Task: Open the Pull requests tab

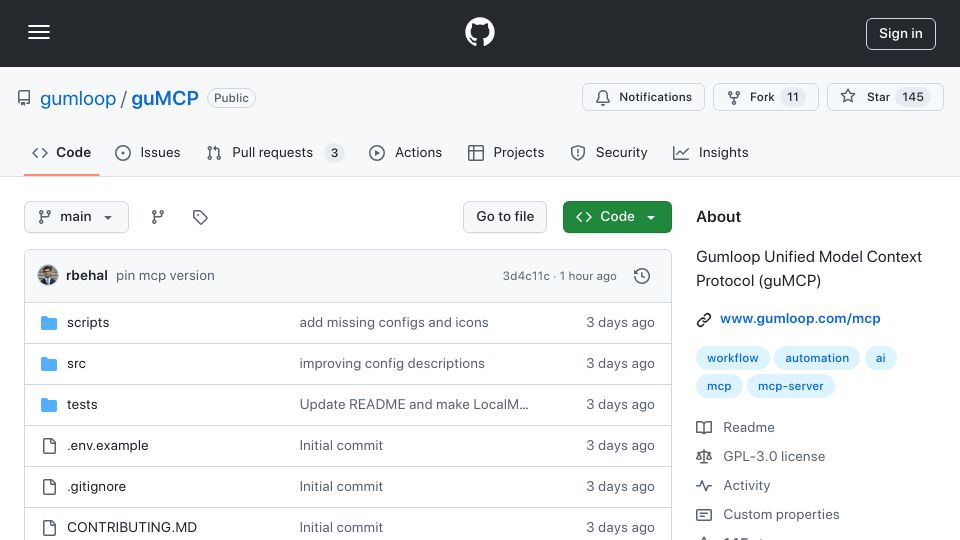Action: (275, 152)
